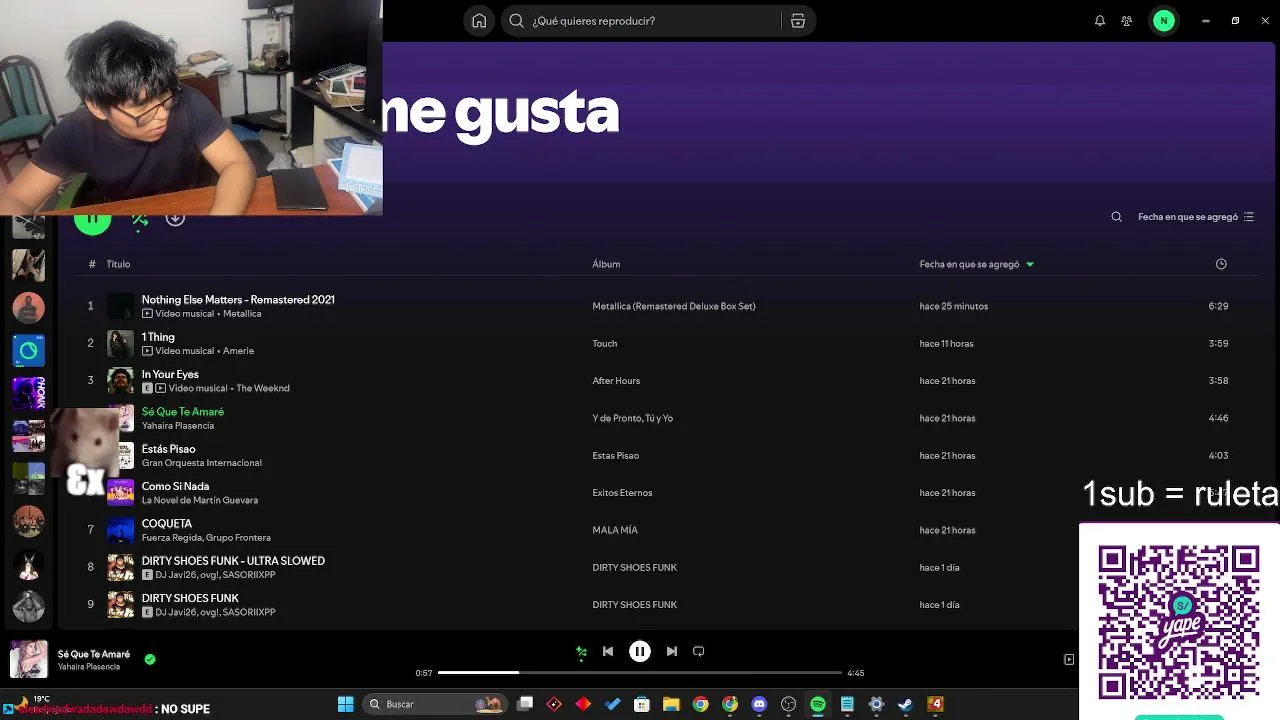Click the 1 Thing cover thumbnail
Image resolution: width=1280 pixels, height=720 pixels.
(120, 344)
